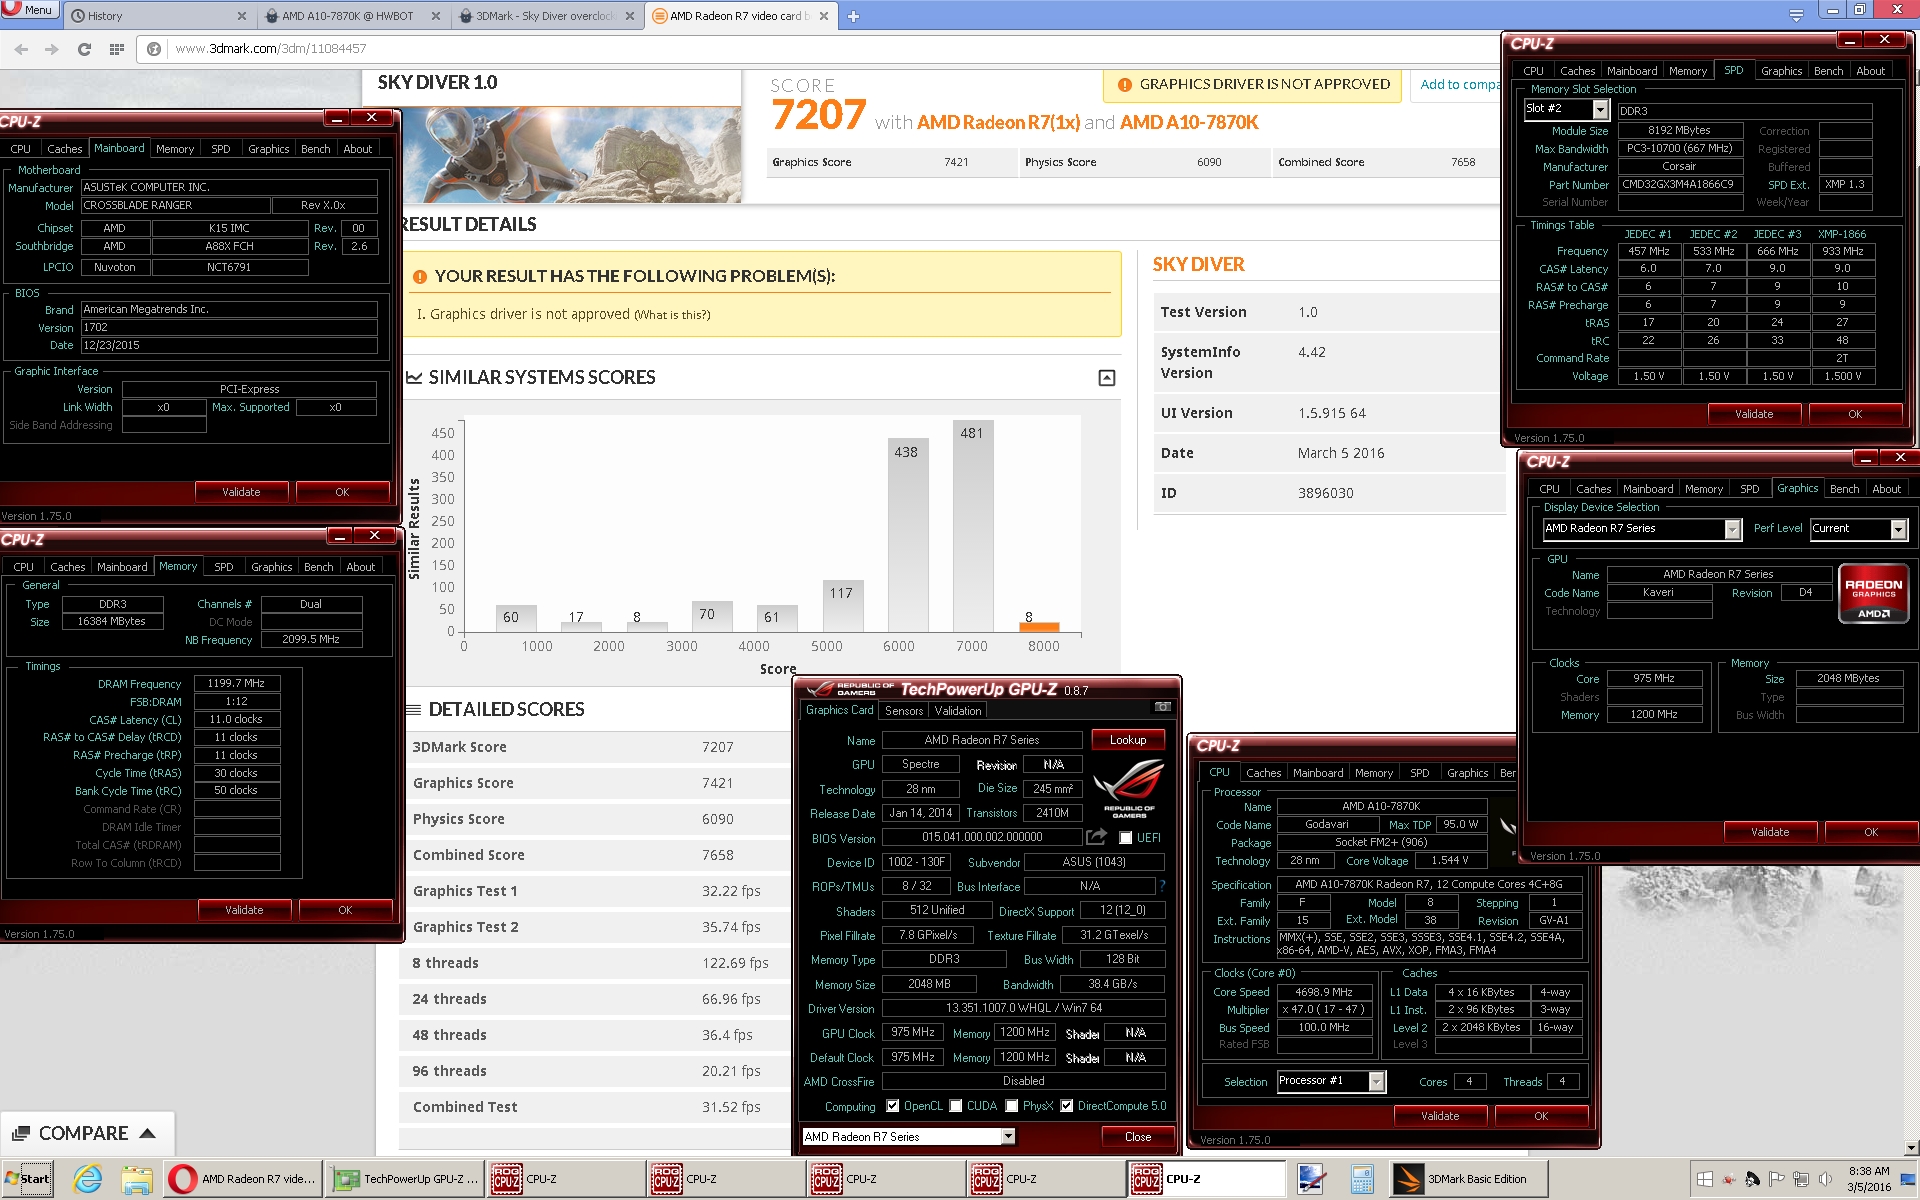
Task: Click the browser back arrow
Action: click(21, 49)
